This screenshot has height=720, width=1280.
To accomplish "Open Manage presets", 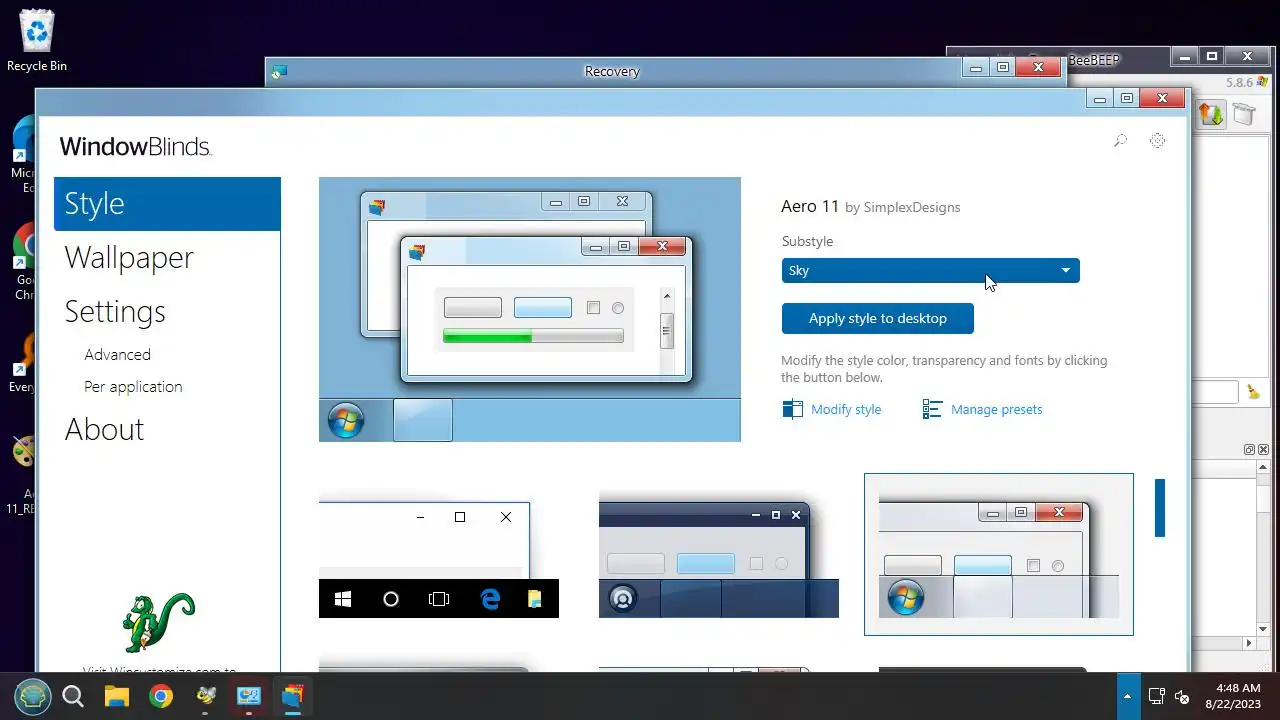I will [996, 410].
